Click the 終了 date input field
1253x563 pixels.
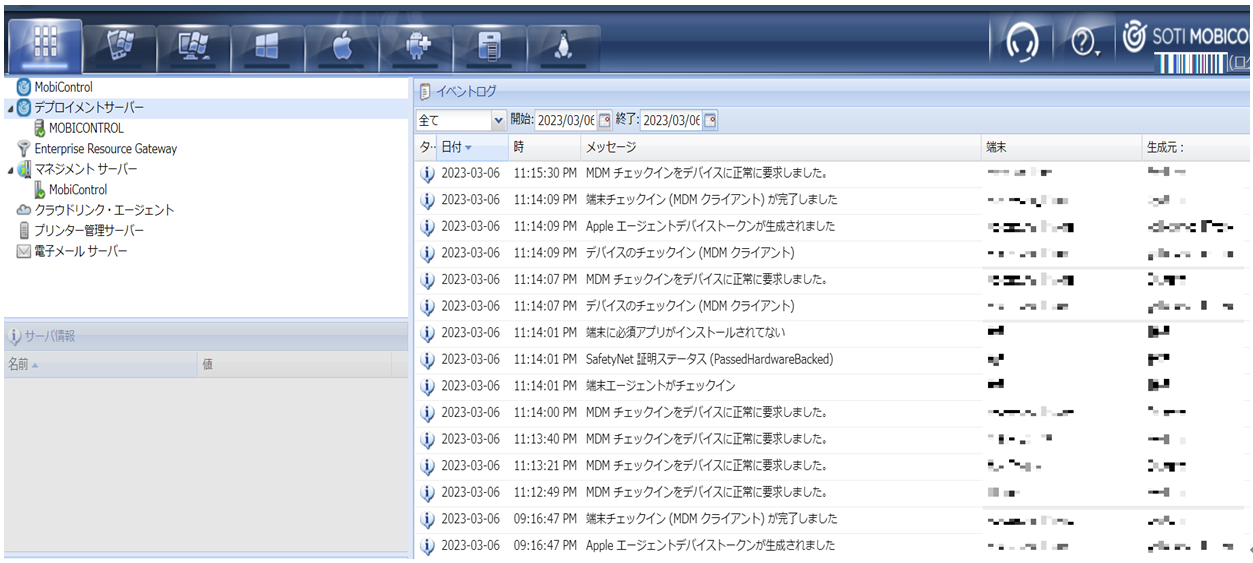point(671,120)
